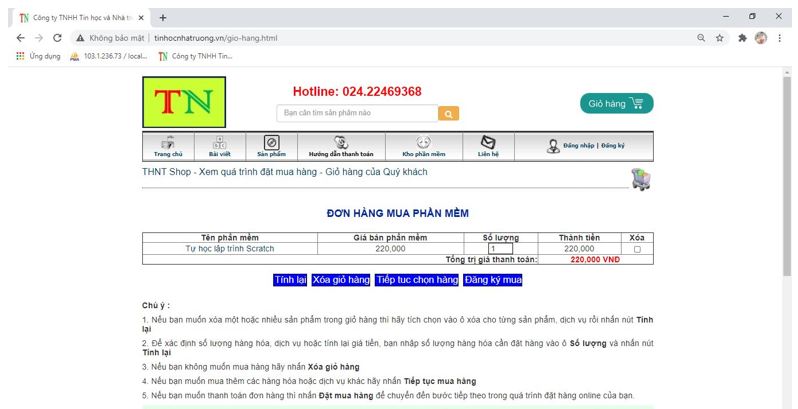Click the Số lượng quantity field
Viewport: 798px width, 409px height.
coord(499,249)
